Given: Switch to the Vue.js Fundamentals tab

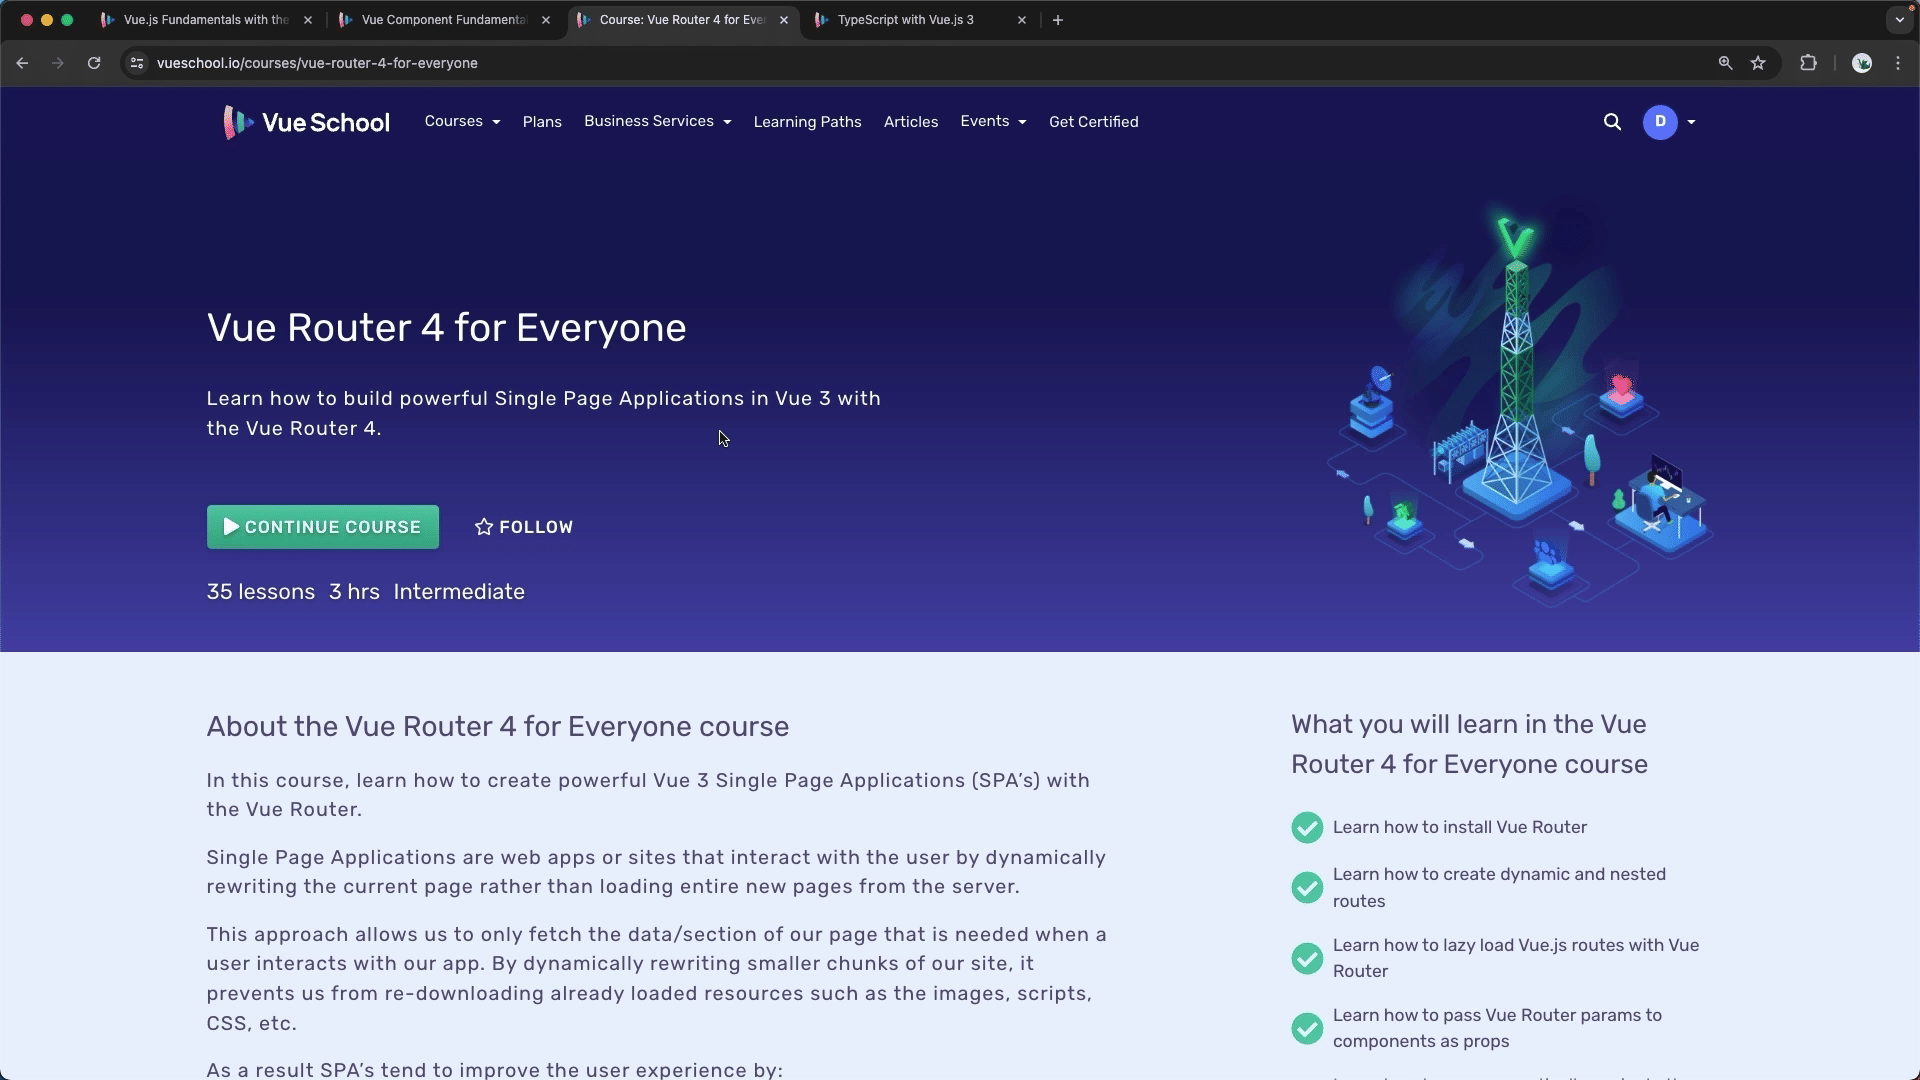Looking at the screenshot, I should [x=206, y=20].
